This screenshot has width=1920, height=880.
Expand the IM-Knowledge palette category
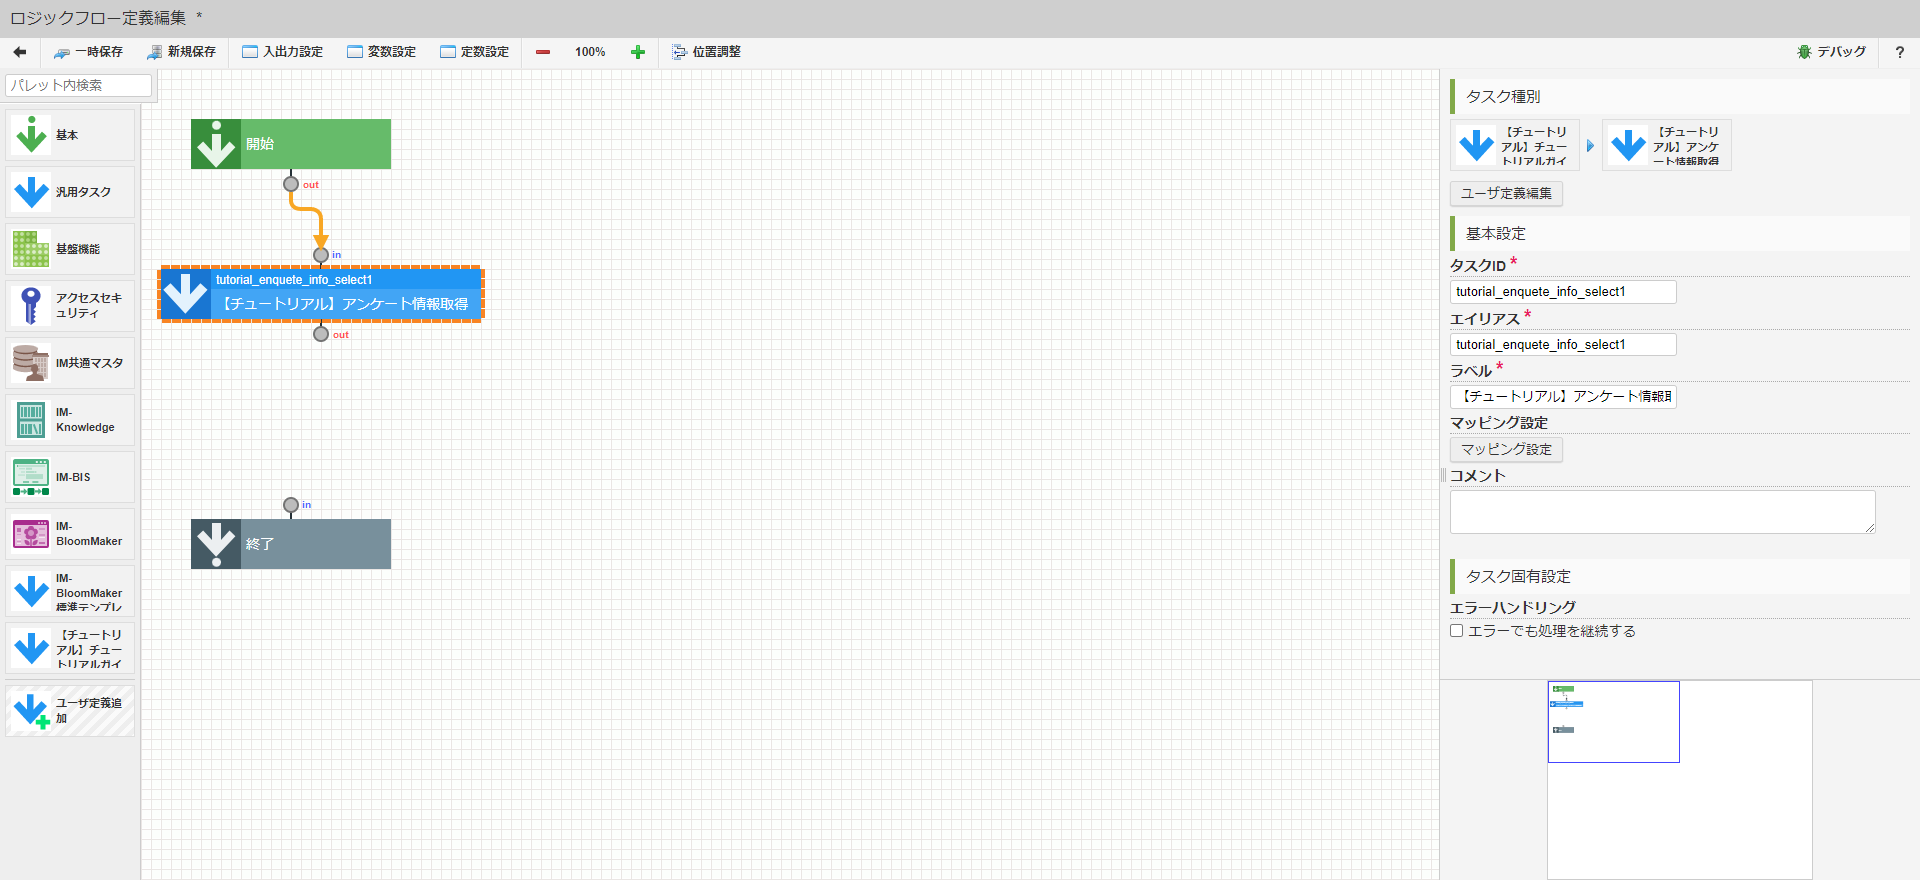pos(70,420)
